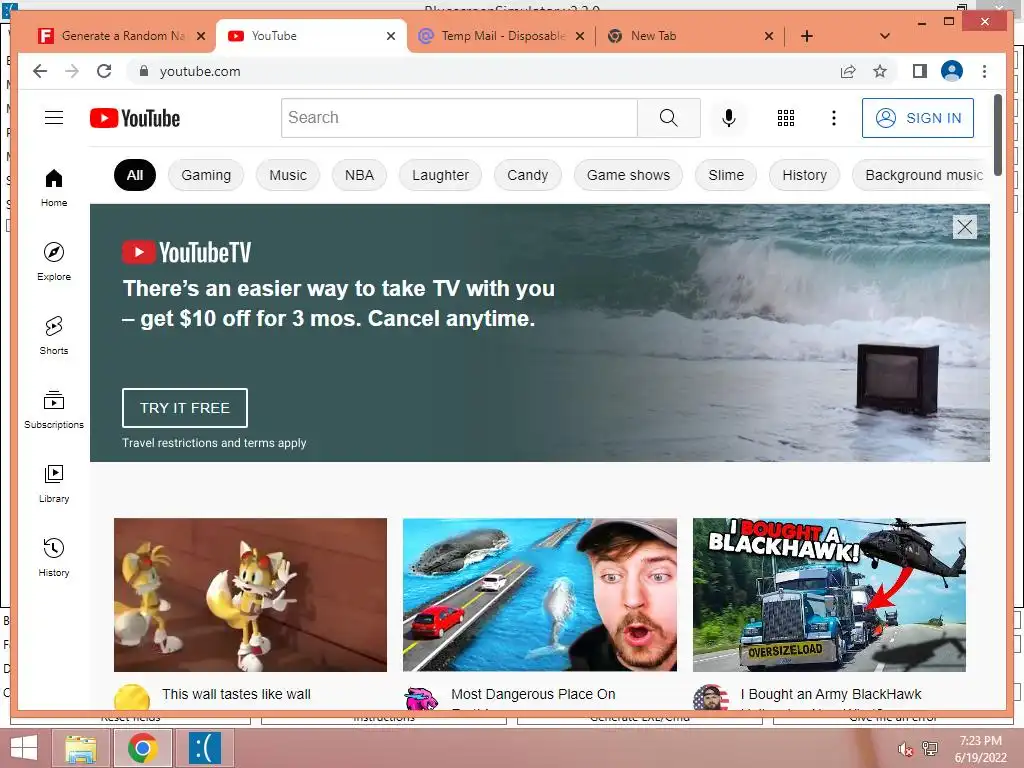
Task: Open the Tails characters video thumbnail
Action: [250, 595]
